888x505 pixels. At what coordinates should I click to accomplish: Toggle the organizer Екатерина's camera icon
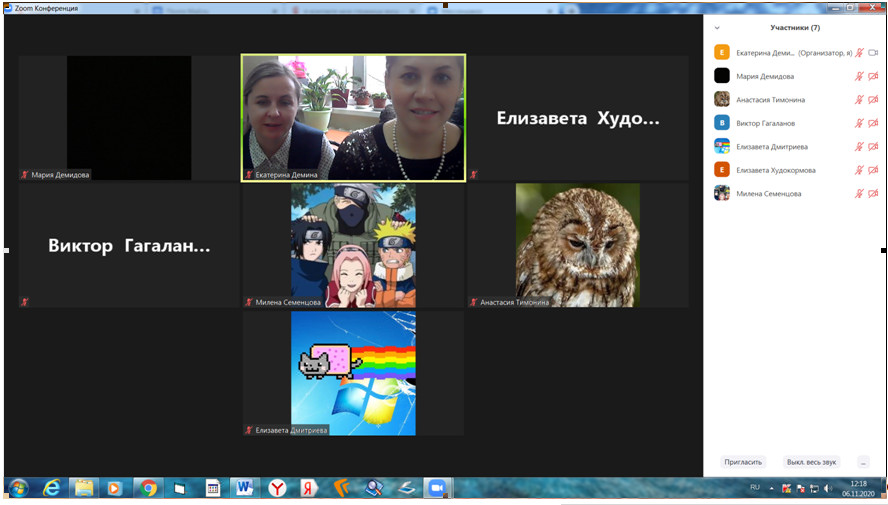click(x=873, y=53)
